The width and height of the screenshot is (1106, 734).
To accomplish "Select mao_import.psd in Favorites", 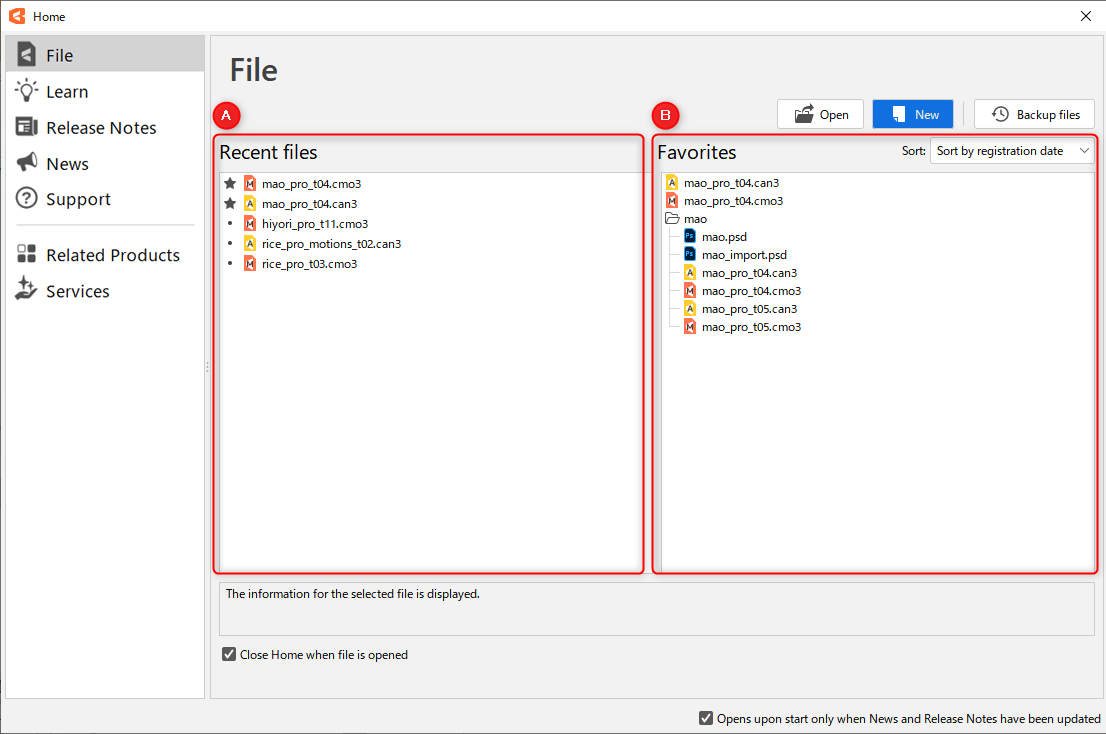I will point(744,255).
